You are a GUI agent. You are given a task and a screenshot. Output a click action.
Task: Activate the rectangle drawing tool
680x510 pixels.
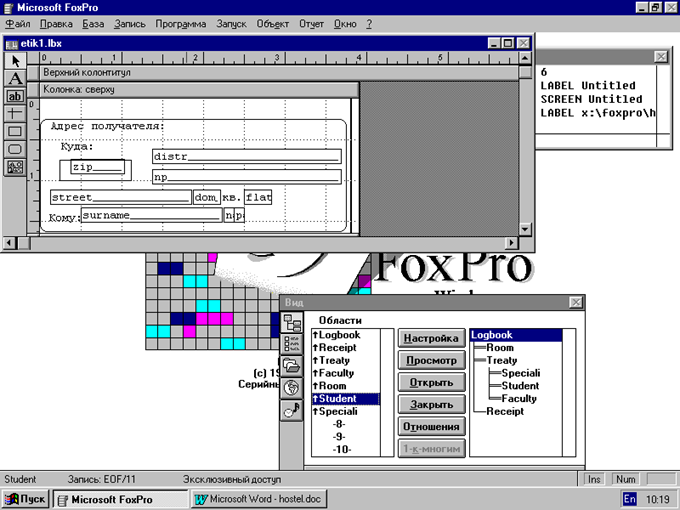pos(15,131)
